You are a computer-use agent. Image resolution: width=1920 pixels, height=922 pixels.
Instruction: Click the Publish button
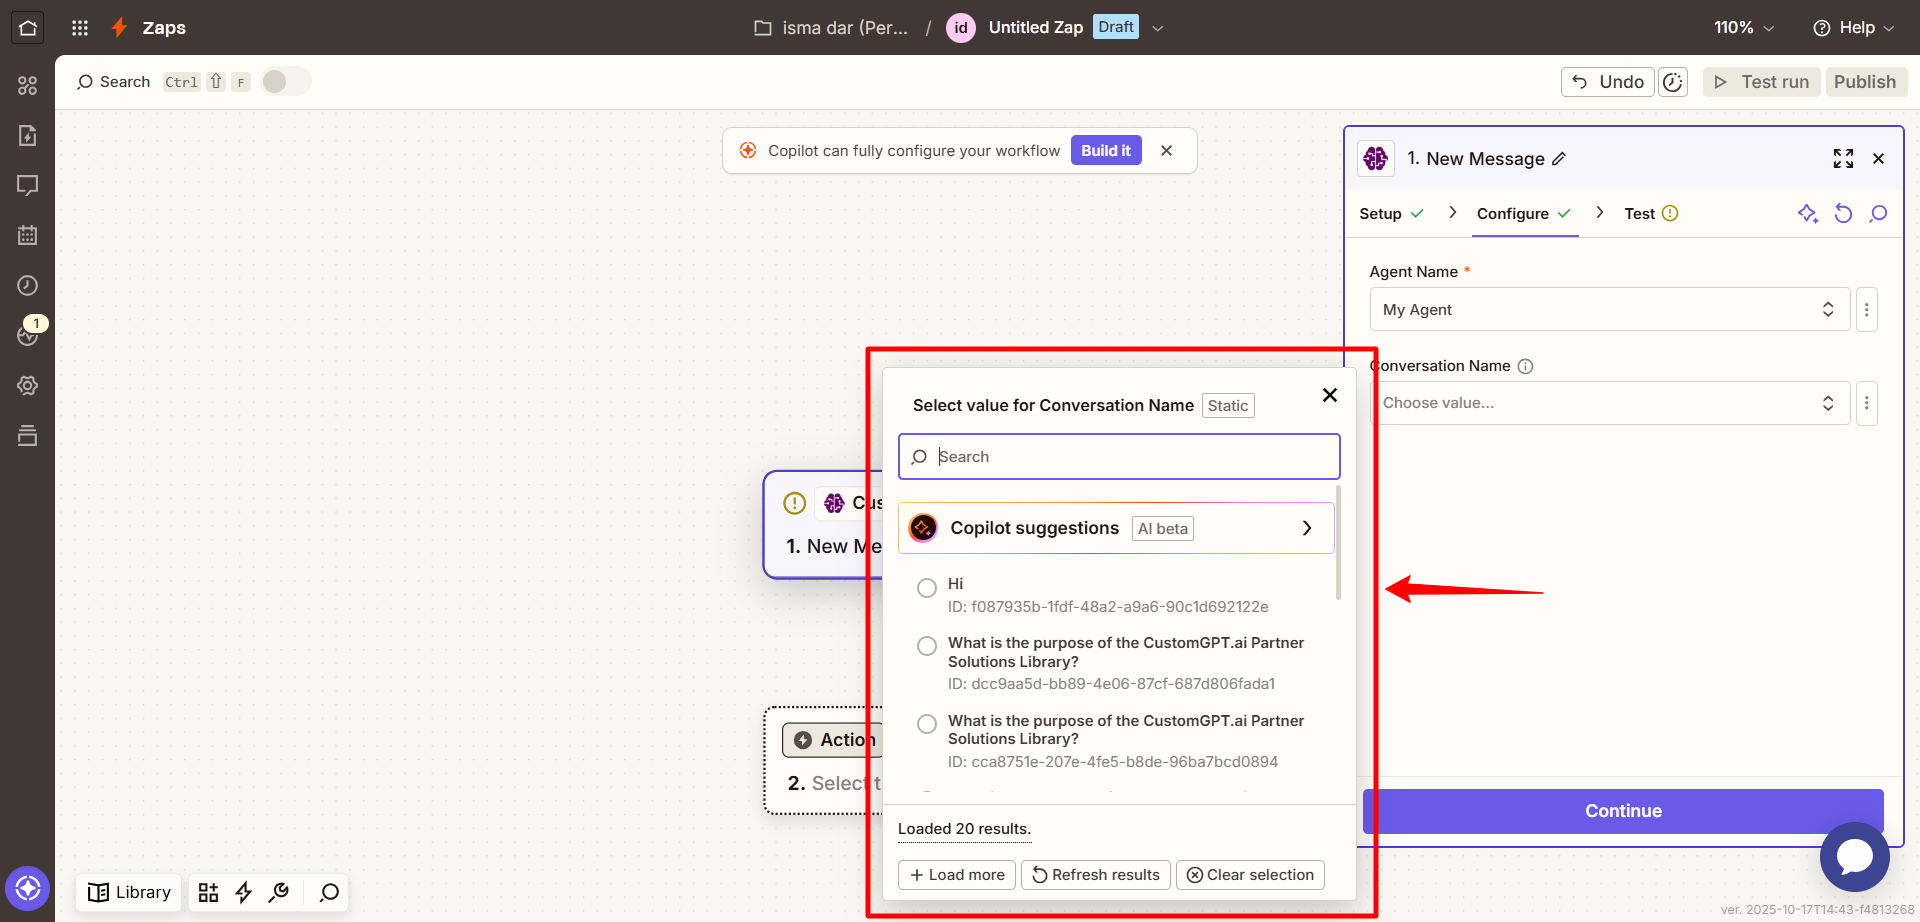click(x=1865, y=82)
